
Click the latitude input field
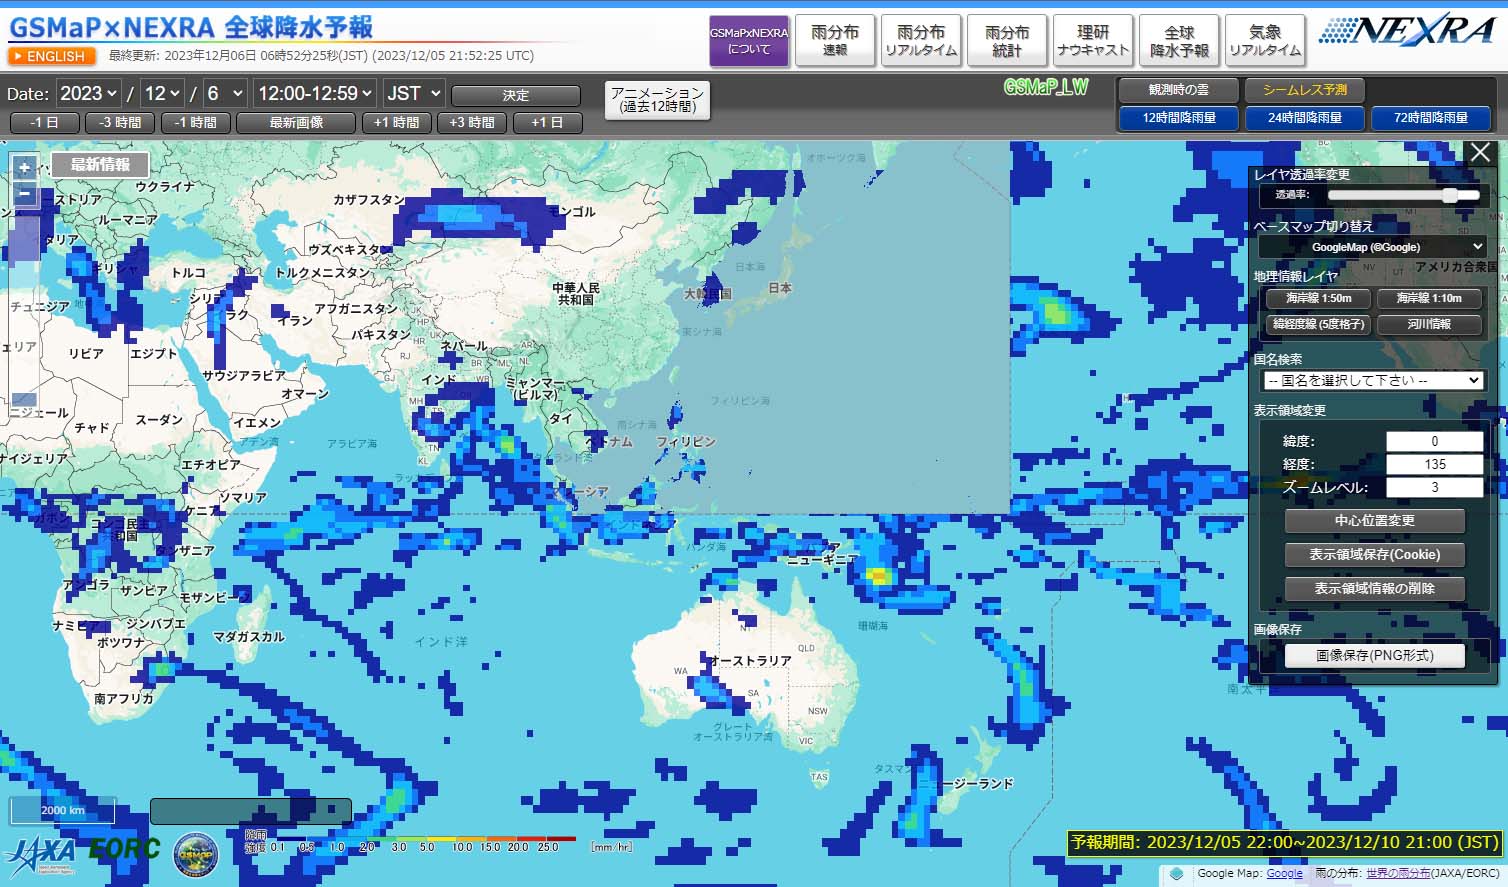(1434, 441)
